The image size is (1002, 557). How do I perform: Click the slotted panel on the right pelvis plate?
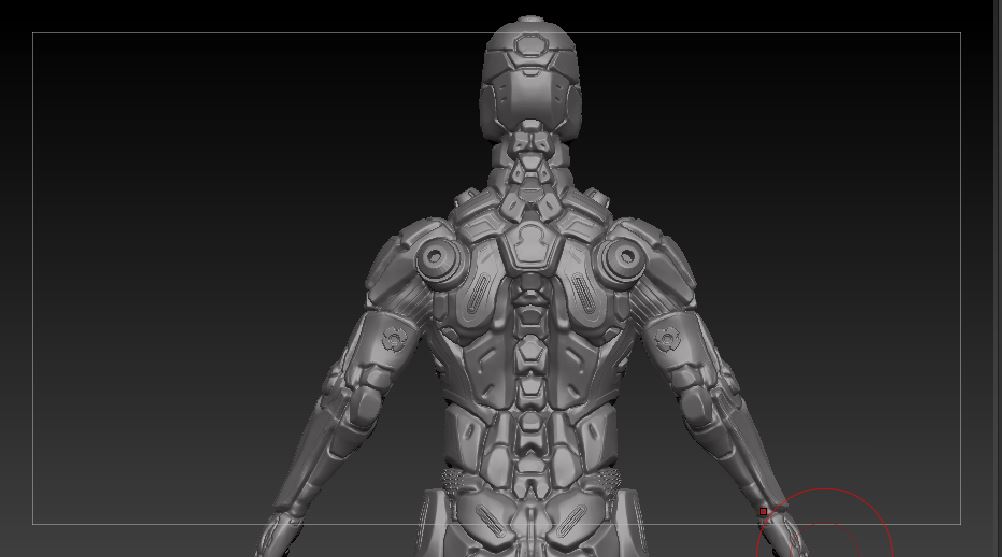(572, 520)
